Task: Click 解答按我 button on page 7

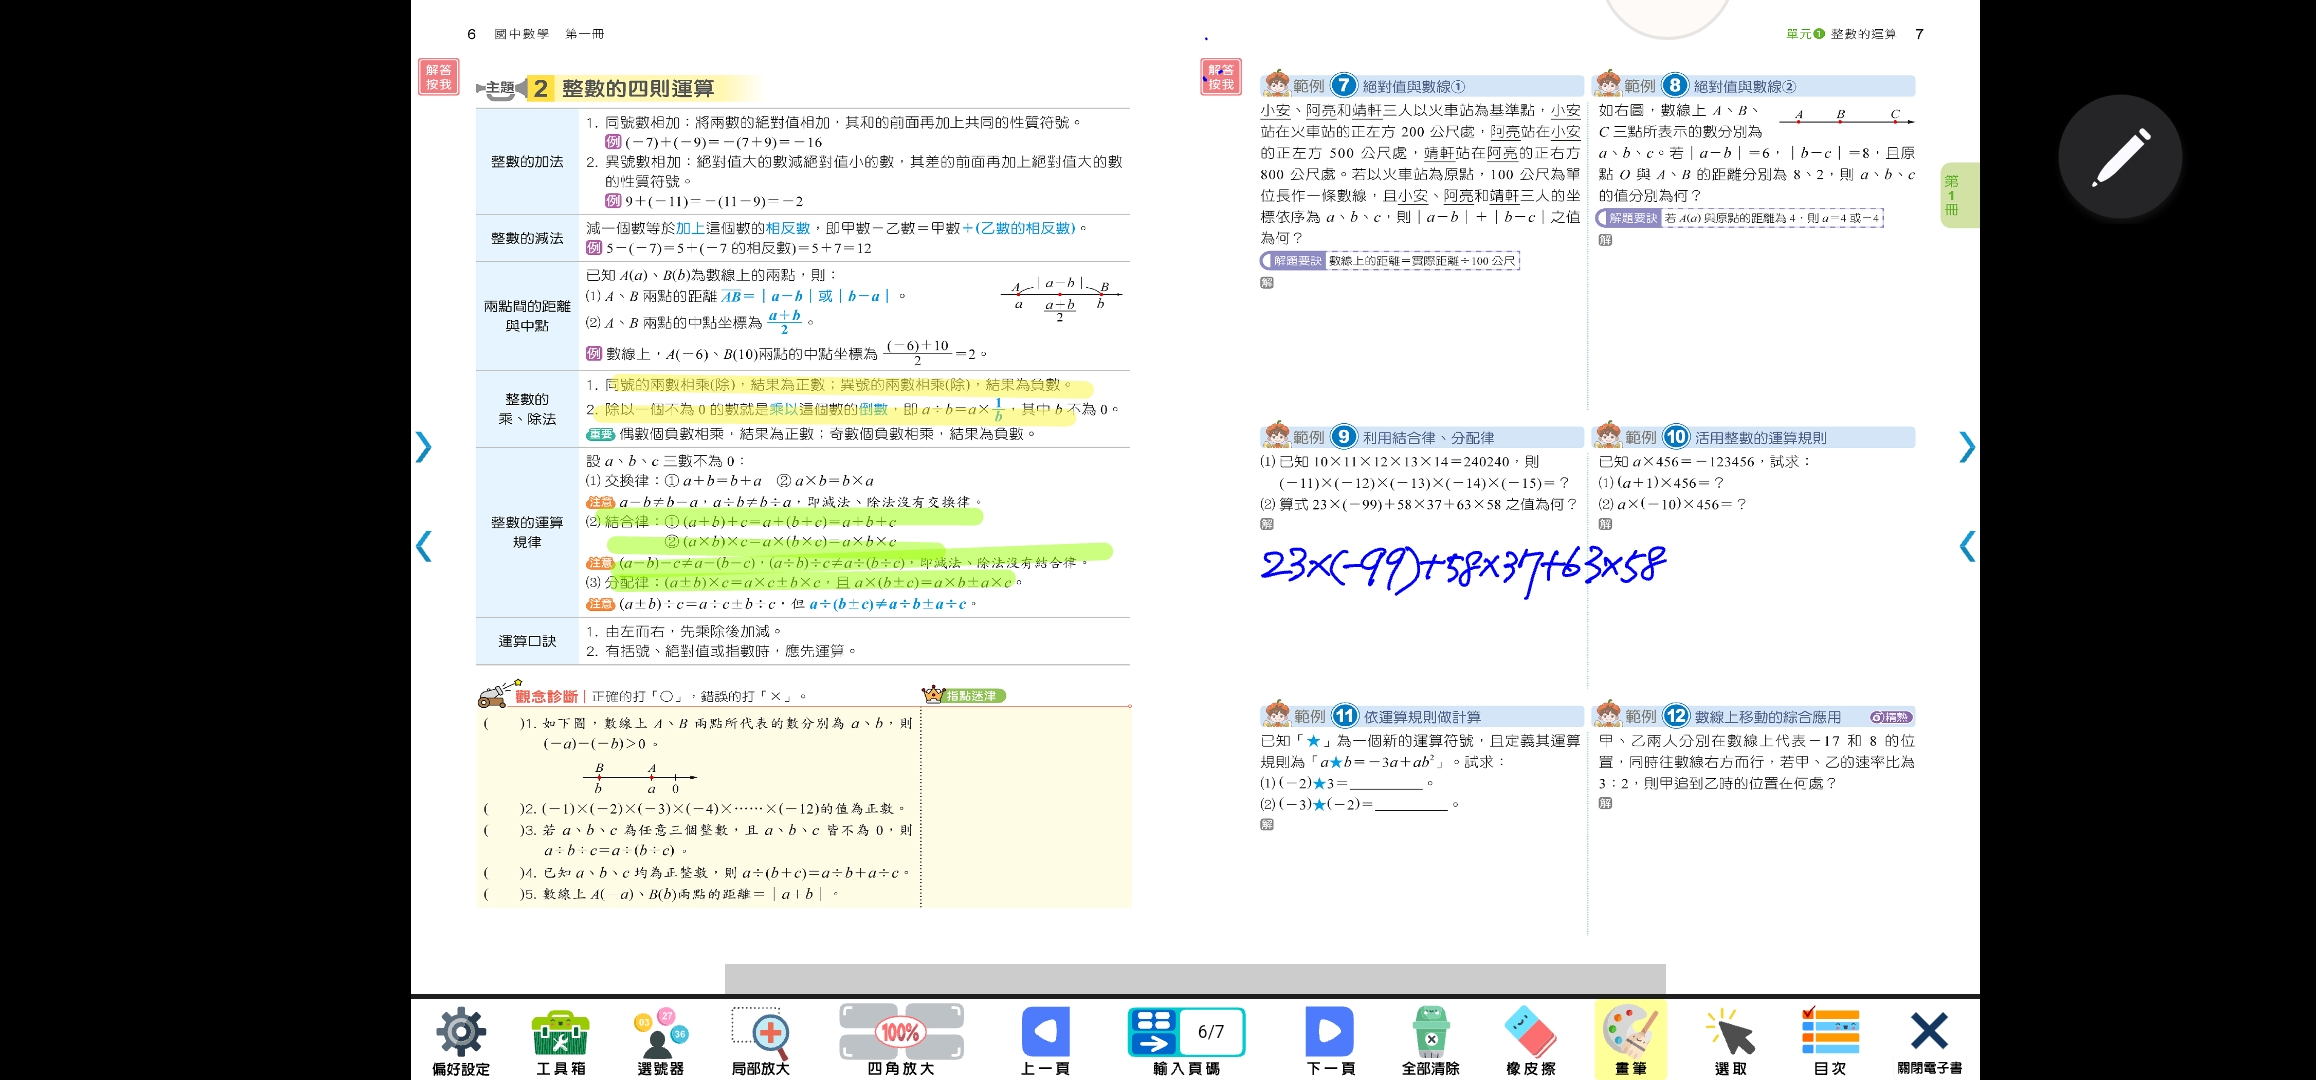Action: coord(1220,77)
